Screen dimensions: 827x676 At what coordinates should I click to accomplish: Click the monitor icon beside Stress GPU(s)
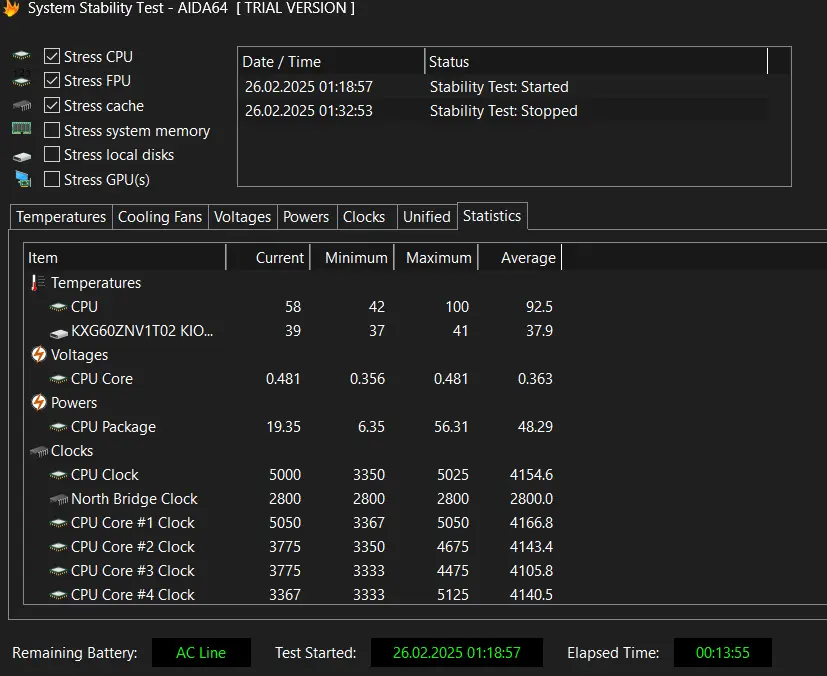[x=23, y=179]
